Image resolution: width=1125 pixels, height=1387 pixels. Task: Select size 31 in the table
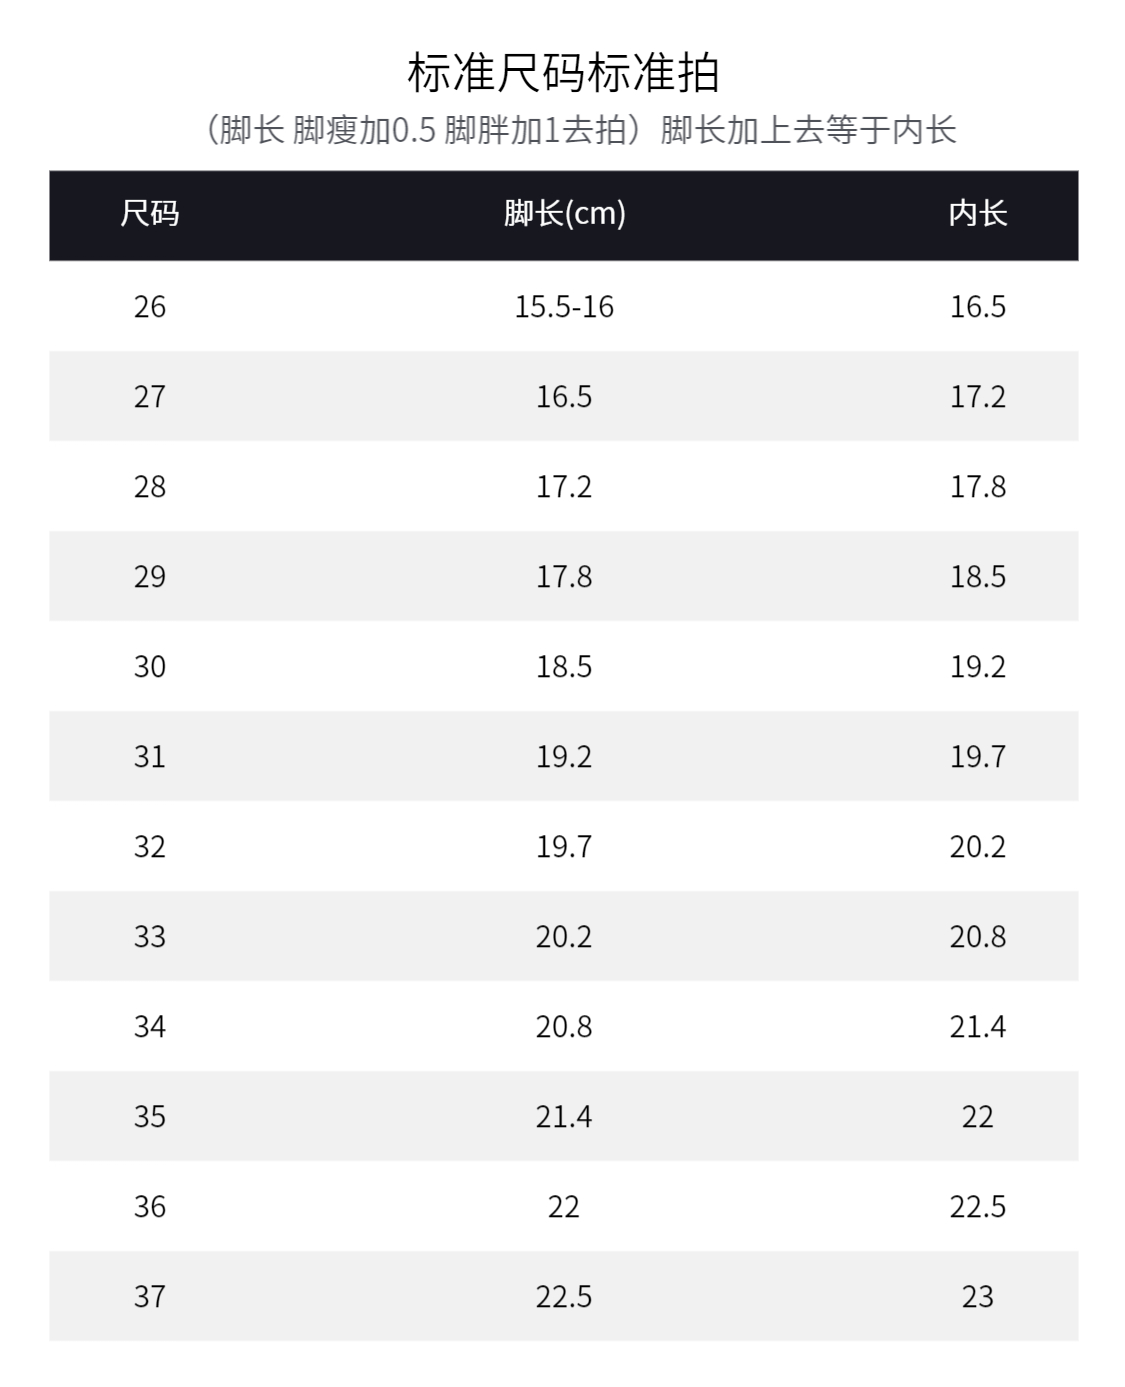click(x=150, y=756)
